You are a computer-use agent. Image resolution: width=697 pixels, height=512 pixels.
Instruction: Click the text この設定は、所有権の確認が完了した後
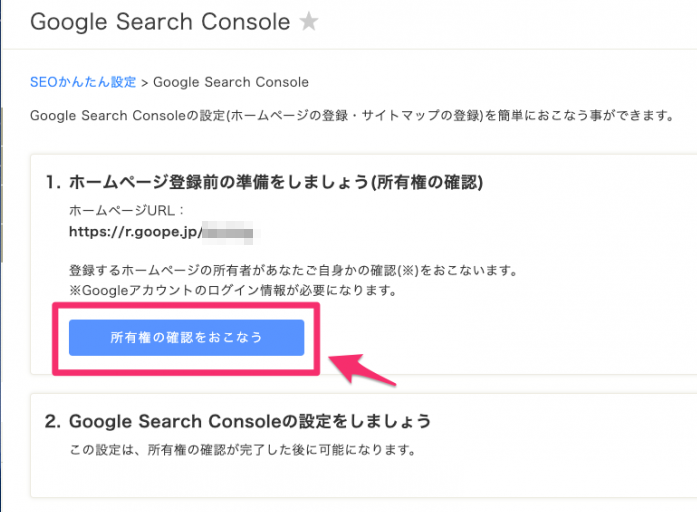tap(243, 450)
